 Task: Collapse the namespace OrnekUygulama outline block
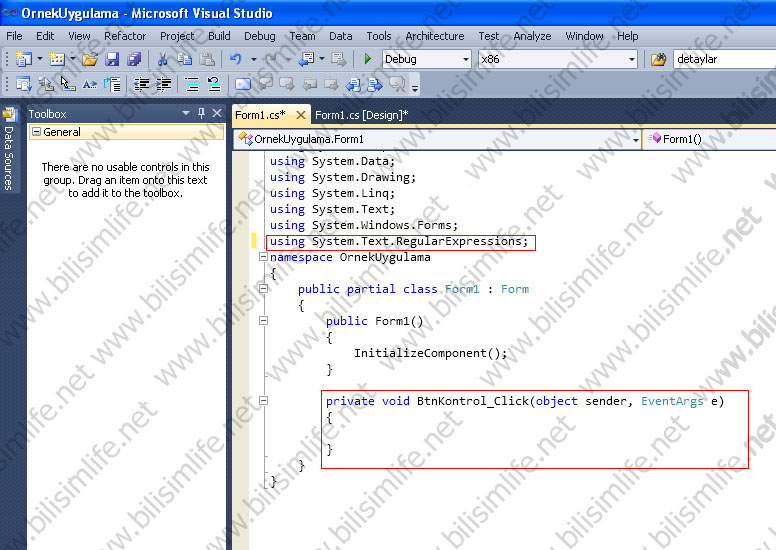pyautogui.click(x=263, y=257)
